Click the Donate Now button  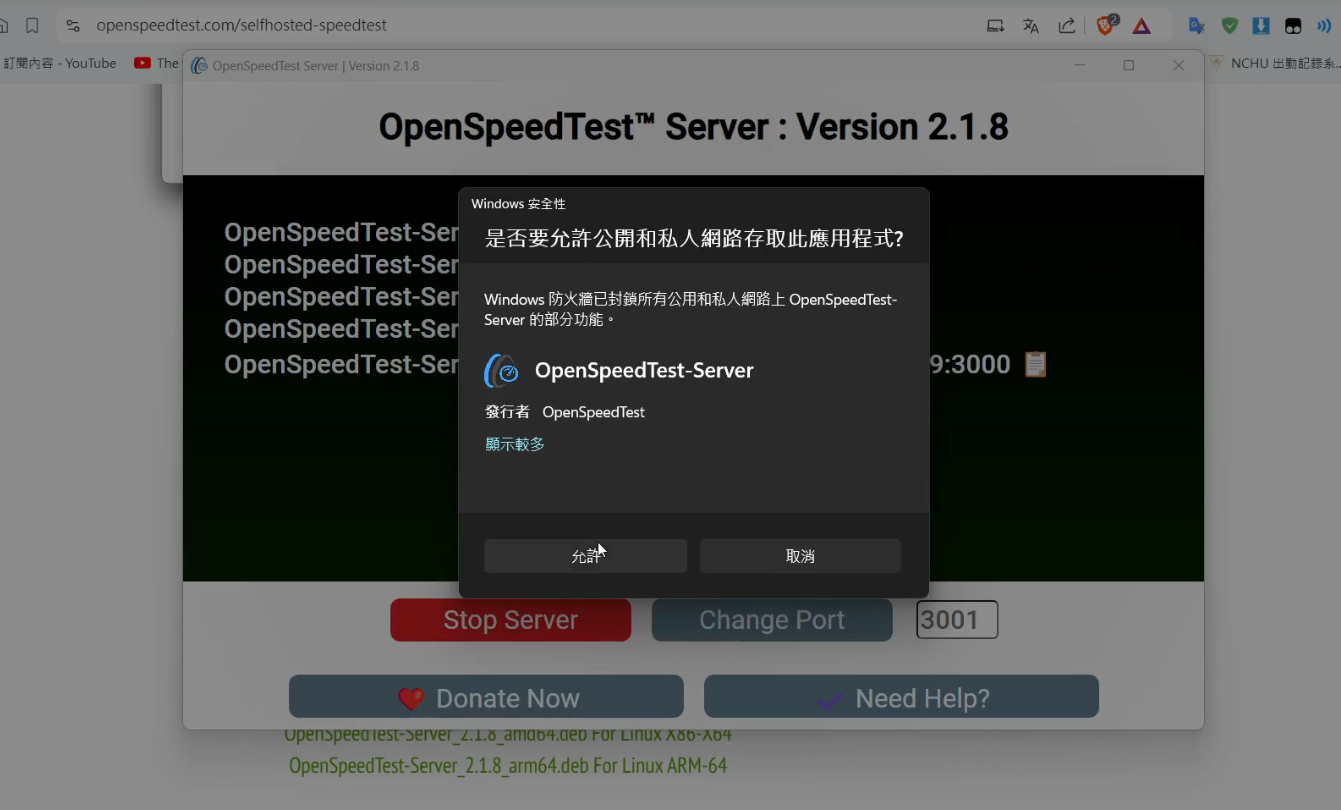point(486,697)
